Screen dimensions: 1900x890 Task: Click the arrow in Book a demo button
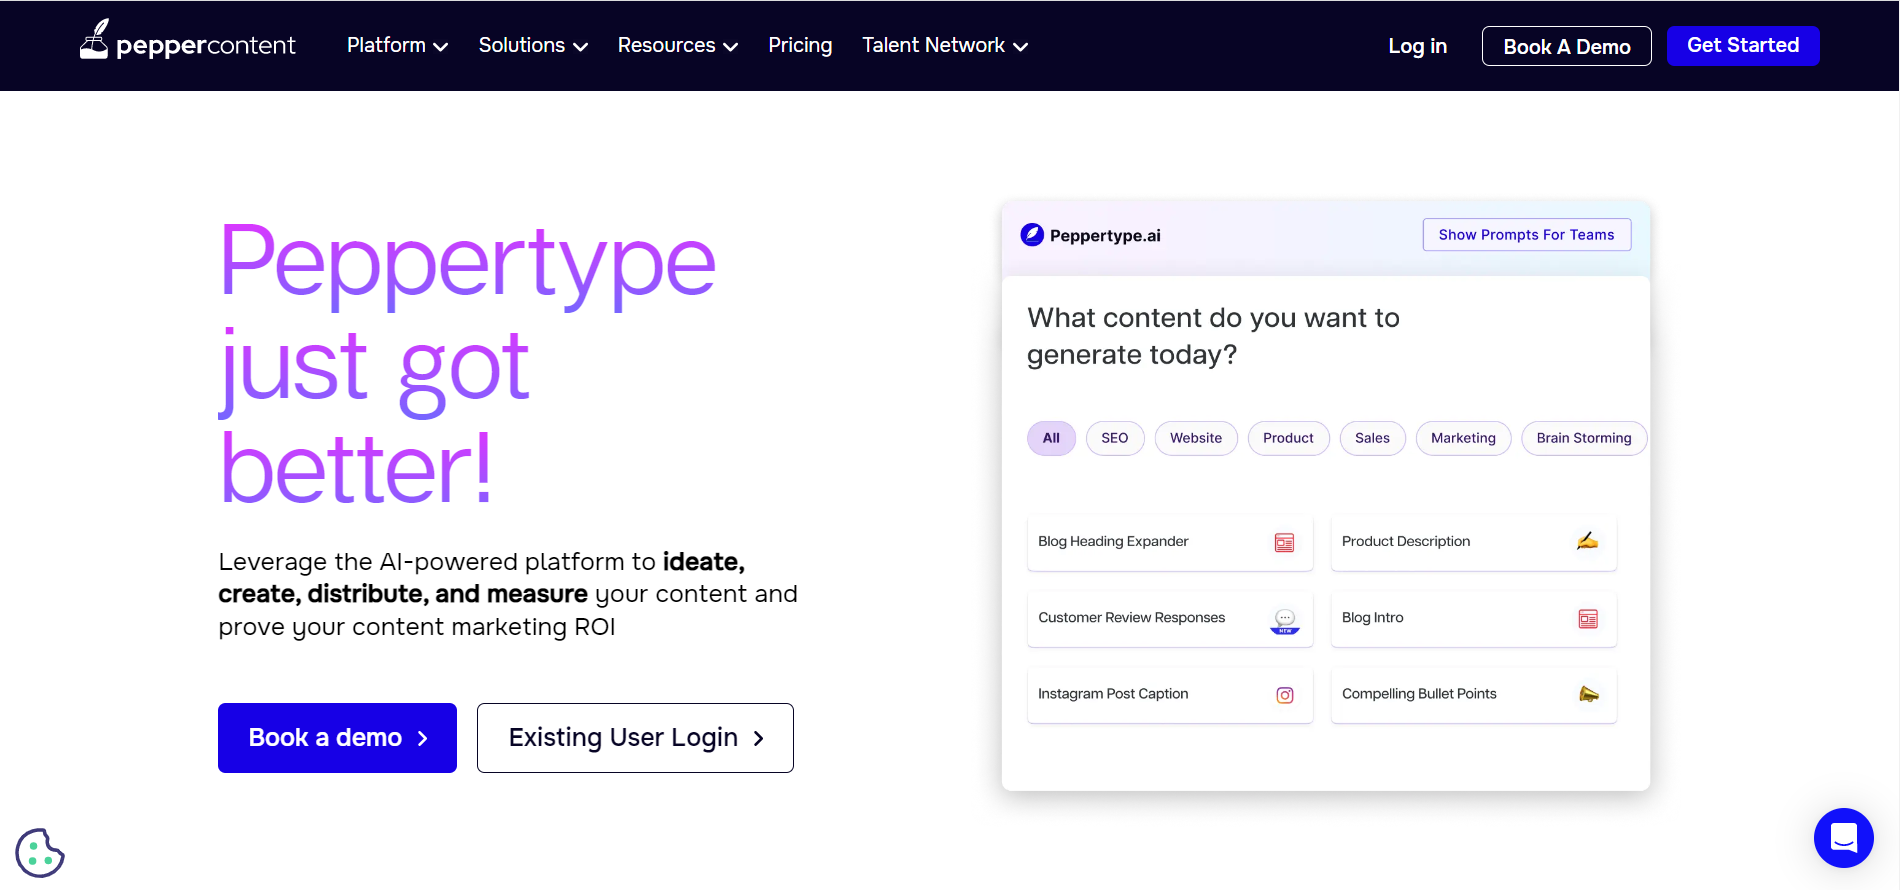tap(422, 738)
